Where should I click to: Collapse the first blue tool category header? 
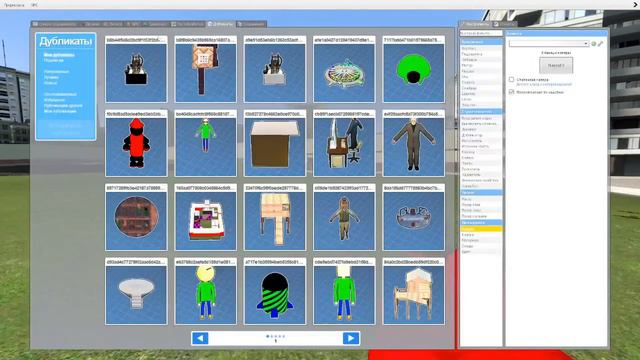pos(481,42)
